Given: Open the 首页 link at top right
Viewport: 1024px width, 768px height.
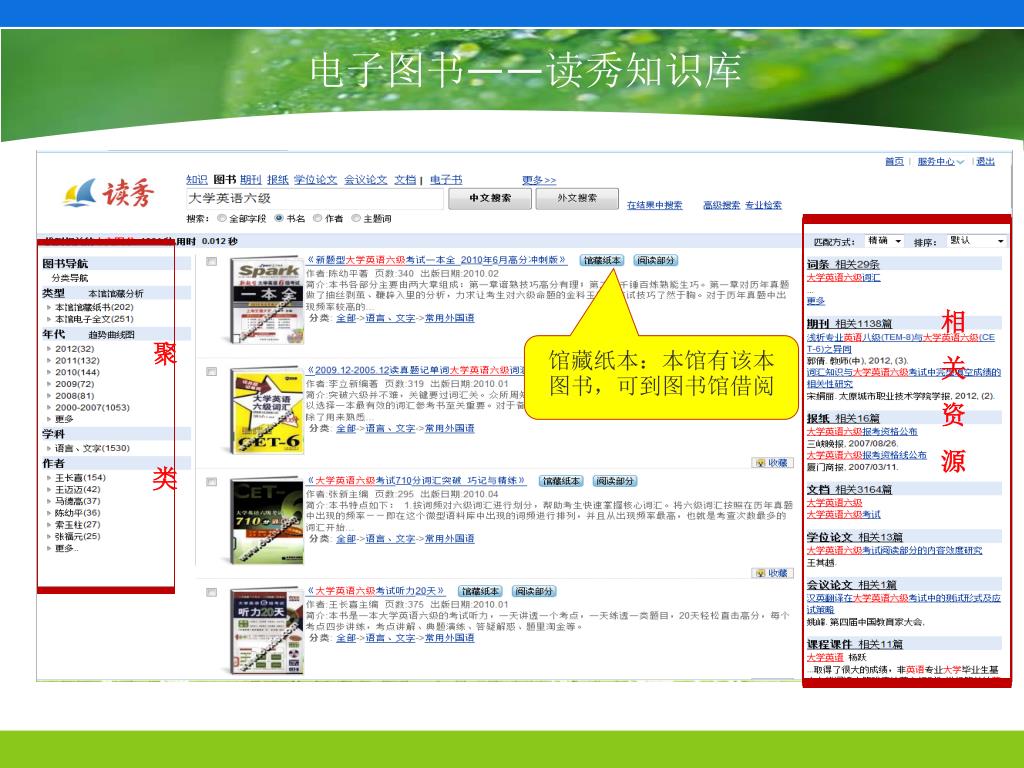Looking at the screenshot, I should point(894,161).
